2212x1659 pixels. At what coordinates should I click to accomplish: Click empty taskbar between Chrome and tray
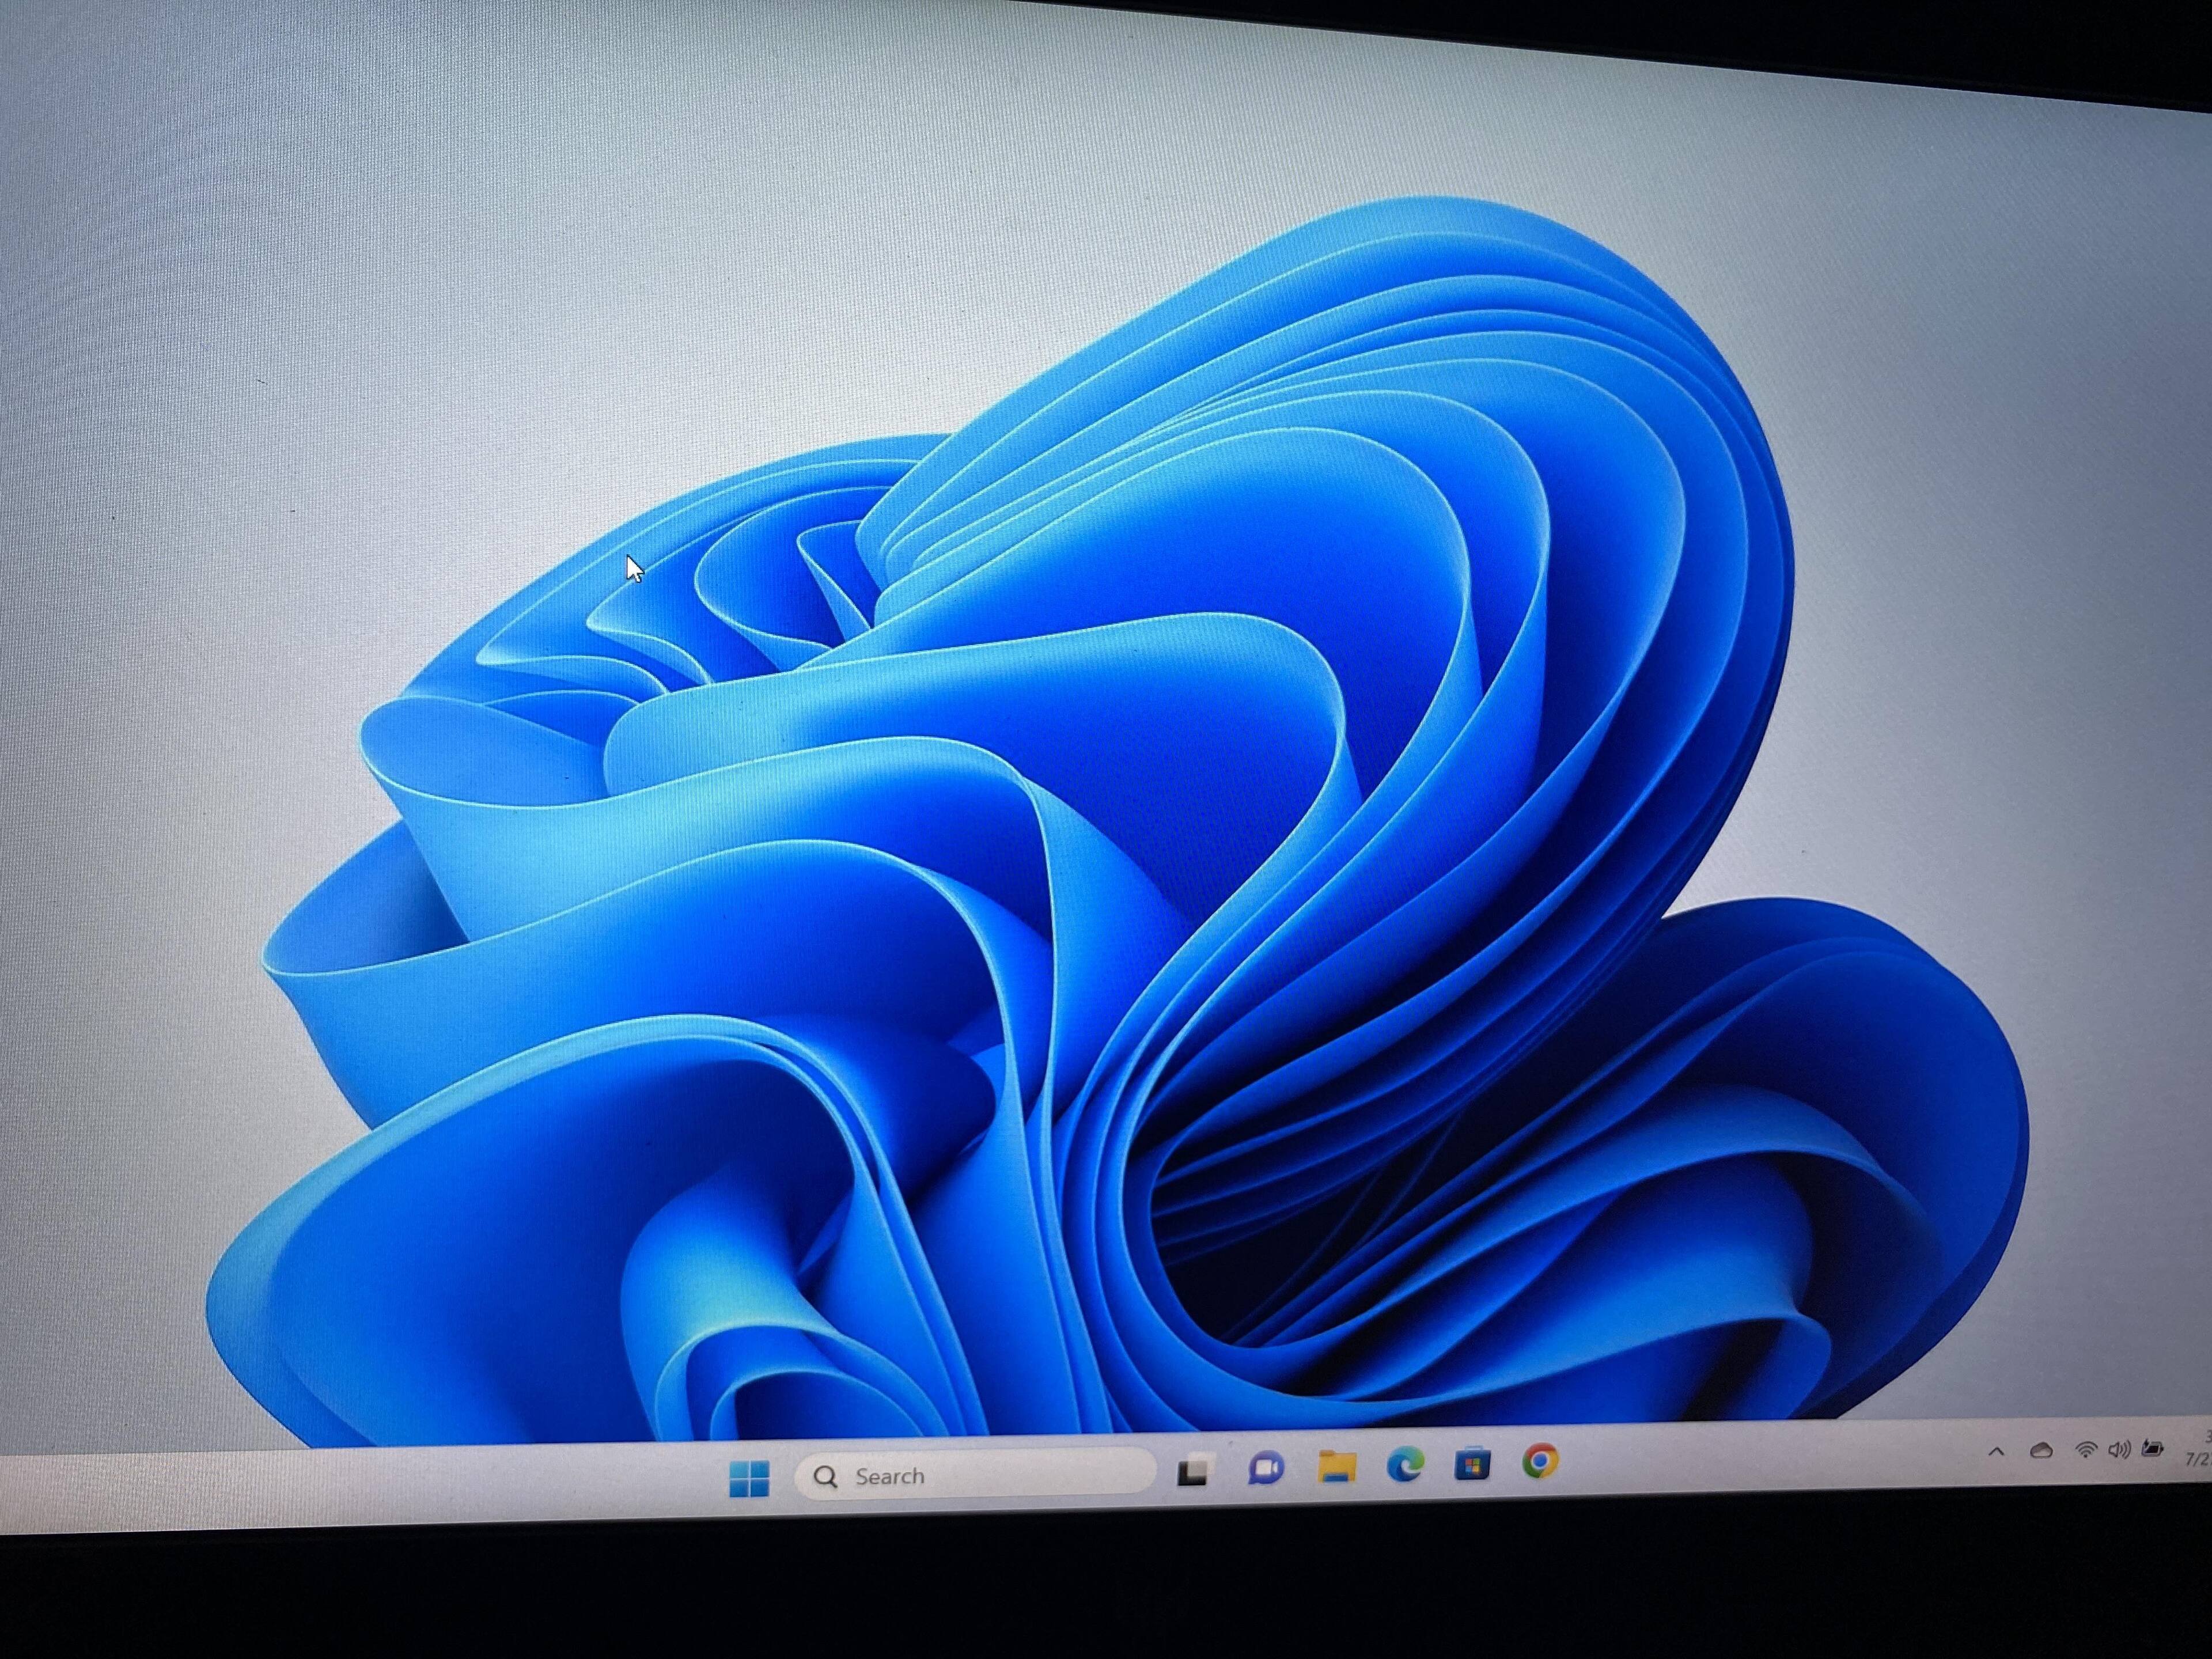click(x=1770, y=1458)
